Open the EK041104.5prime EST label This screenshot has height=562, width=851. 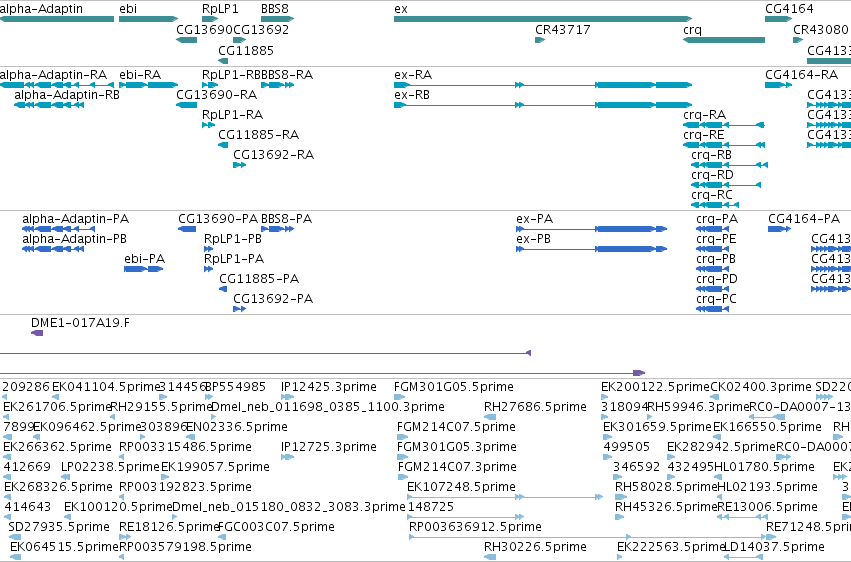pyautogui.click(x=106, y=387)
